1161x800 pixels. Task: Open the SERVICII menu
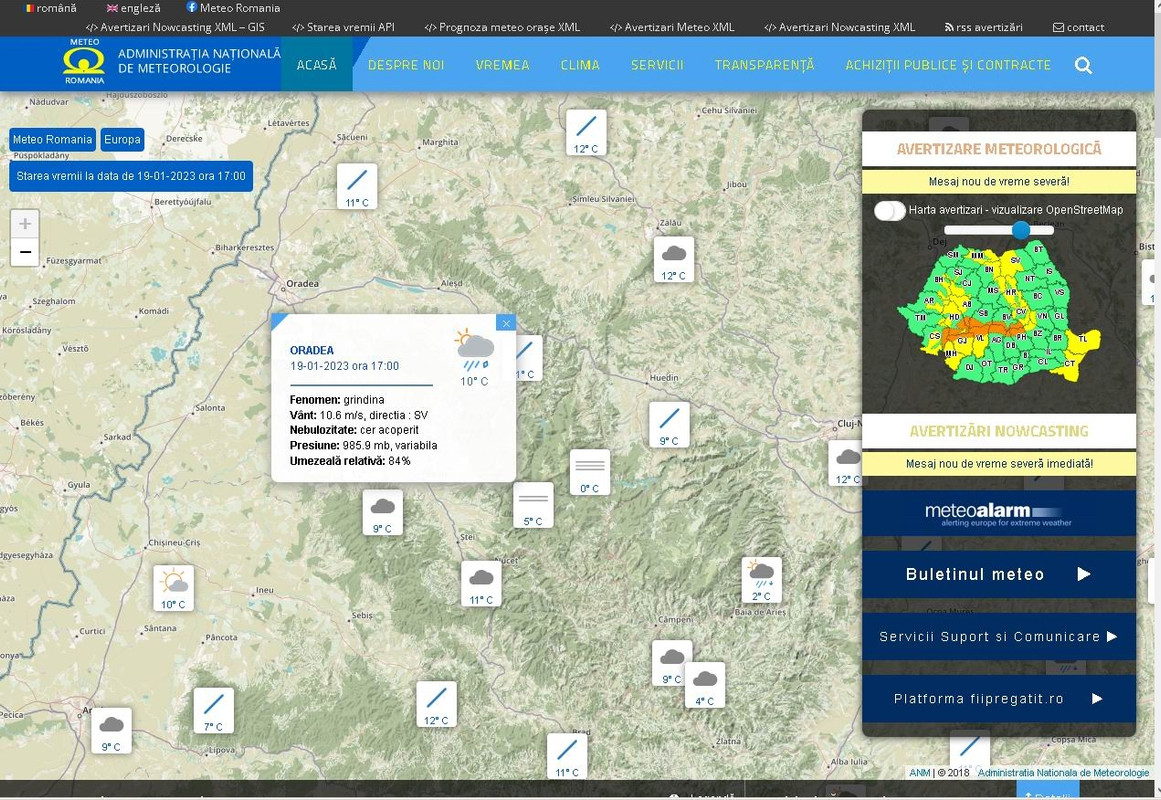[657, 65]
